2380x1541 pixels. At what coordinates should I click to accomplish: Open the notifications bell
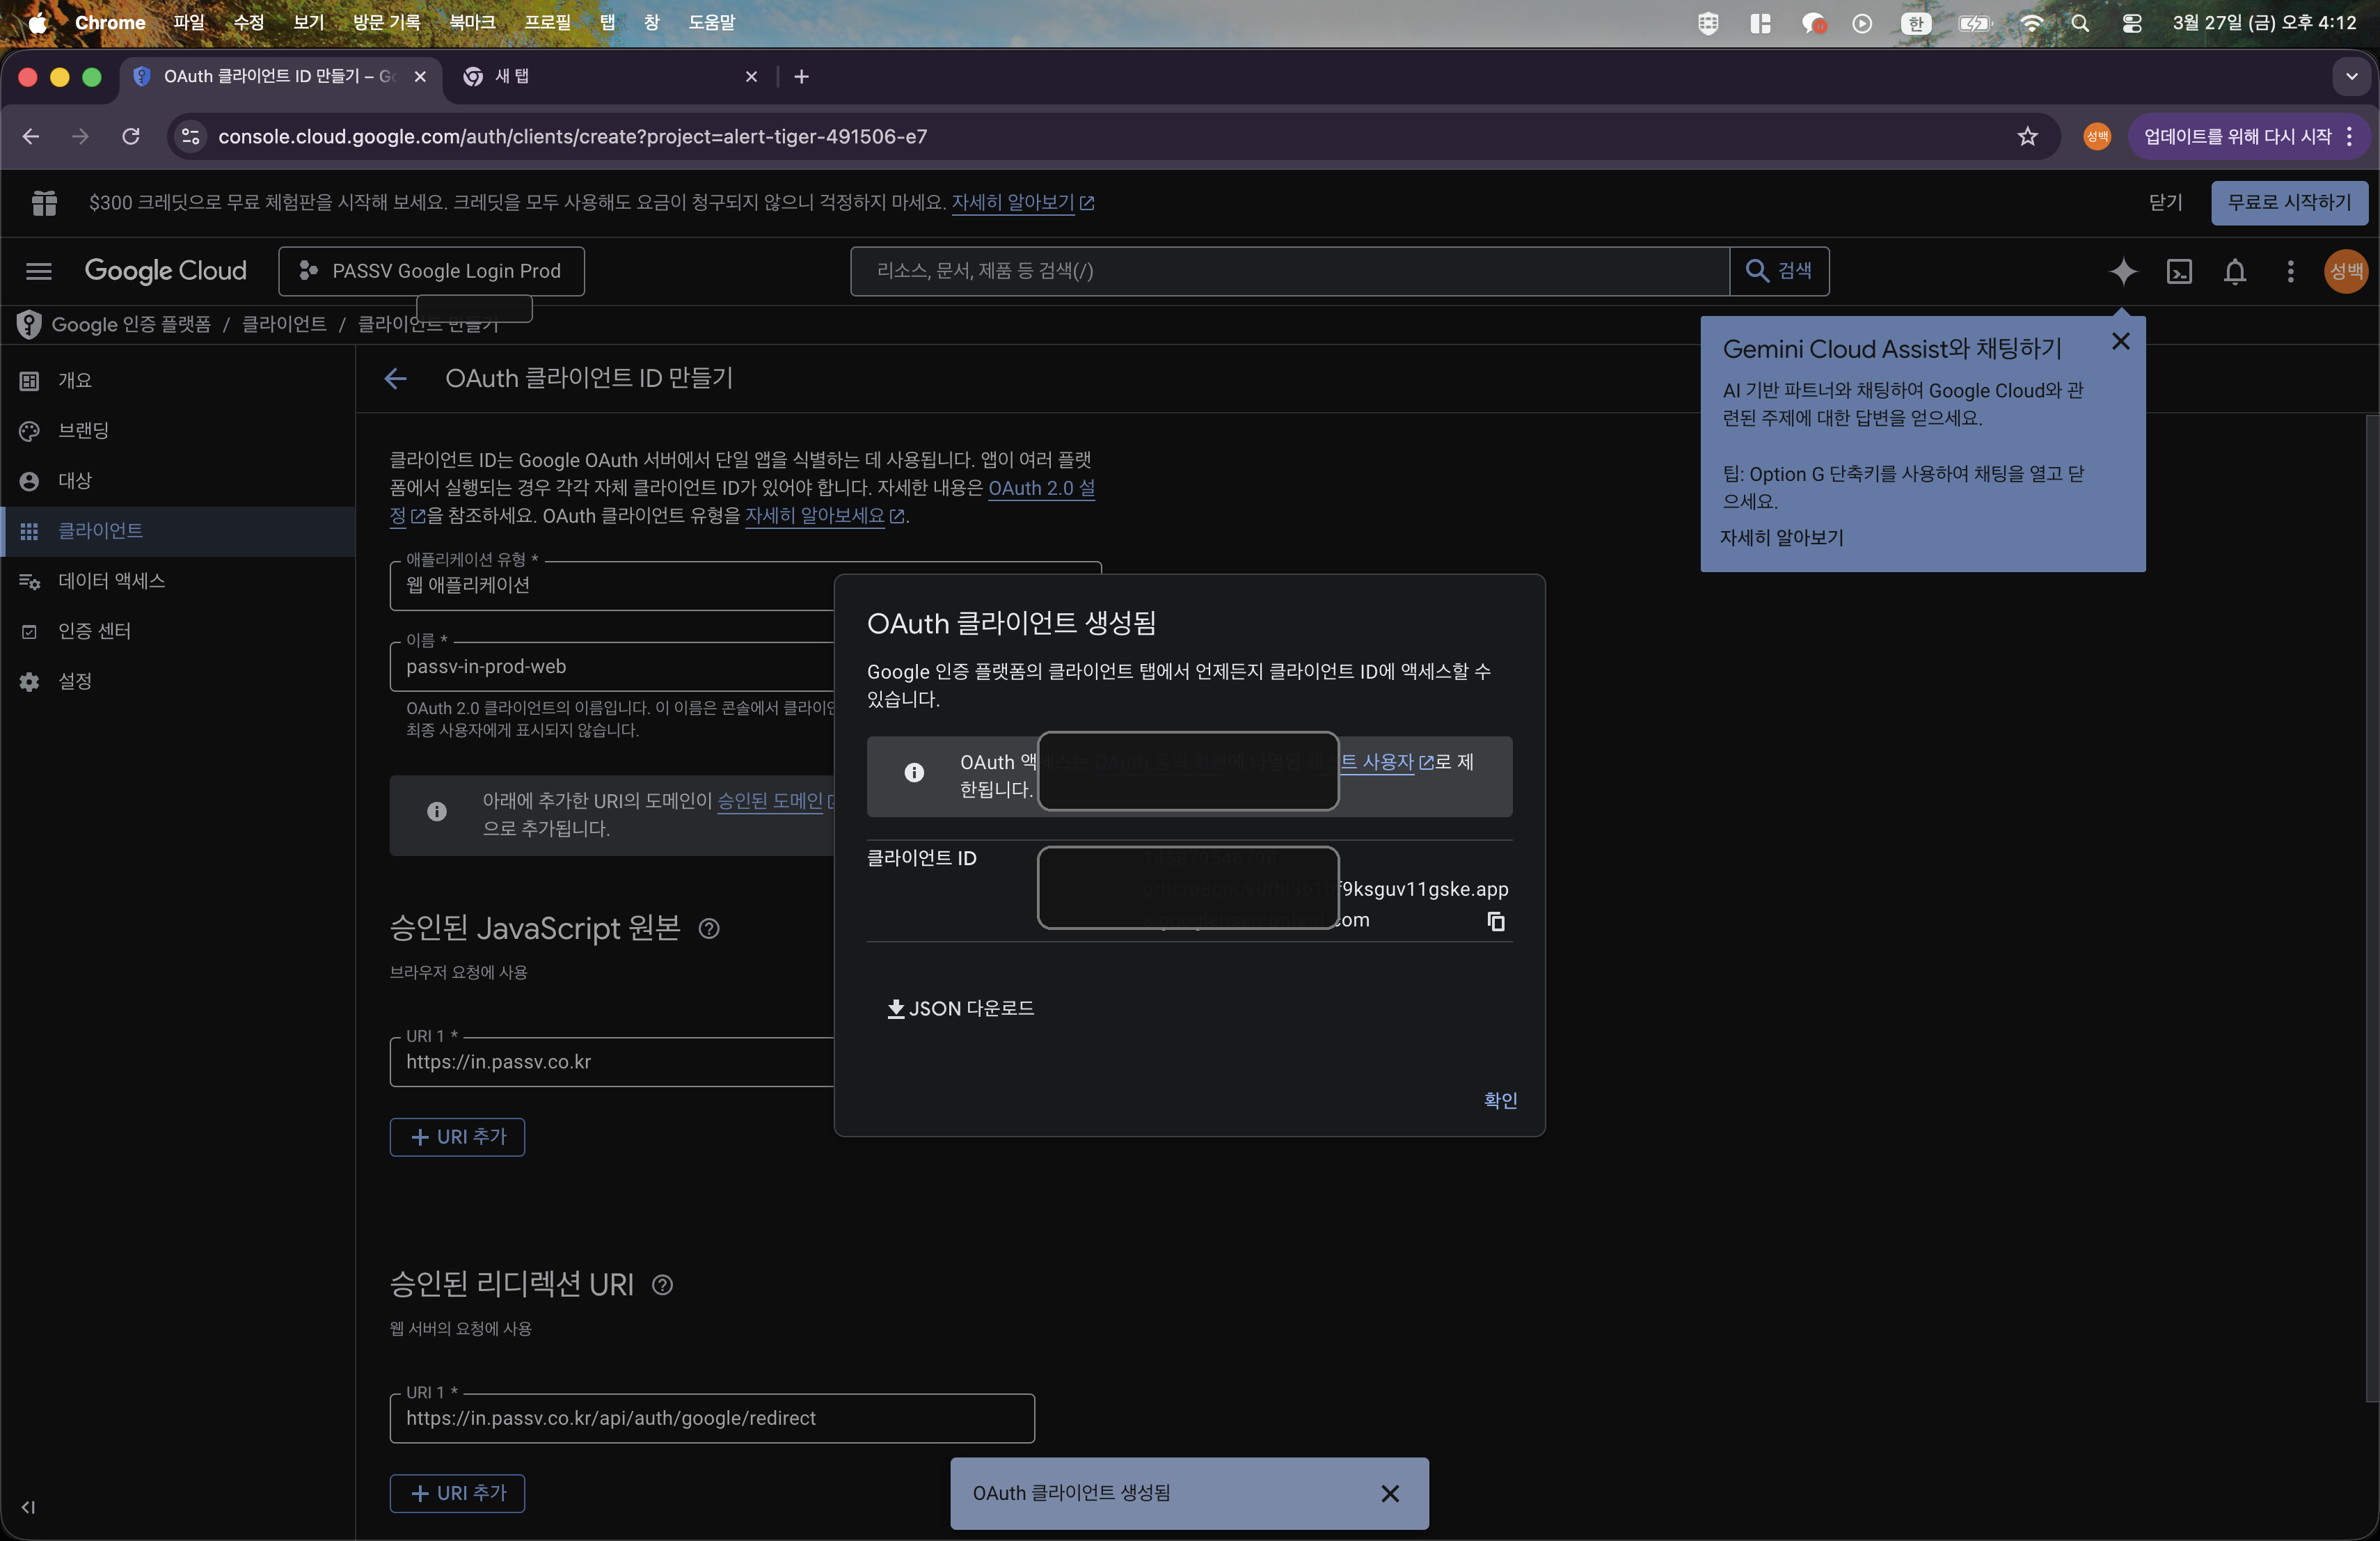pos(2236,271)
